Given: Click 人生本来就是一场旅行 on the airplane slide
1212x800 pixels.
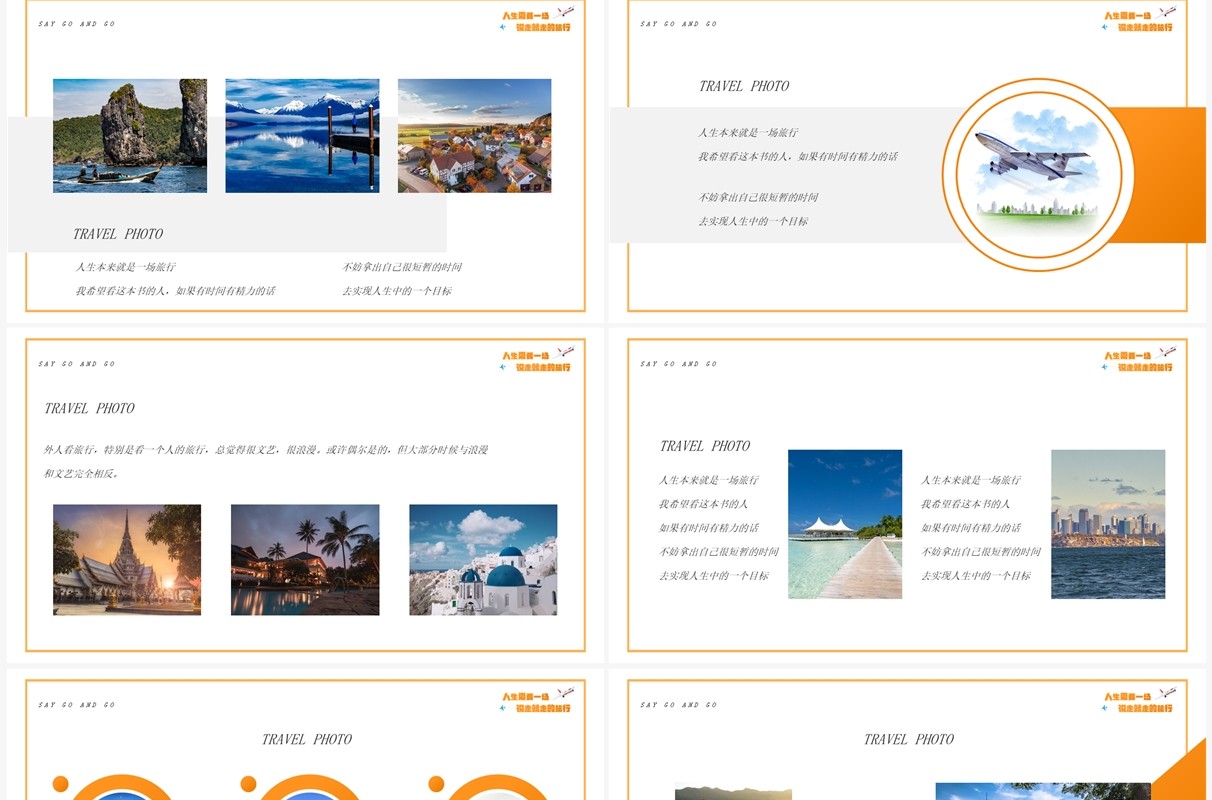Looking at the screenshot, I should tap(748, 133).
